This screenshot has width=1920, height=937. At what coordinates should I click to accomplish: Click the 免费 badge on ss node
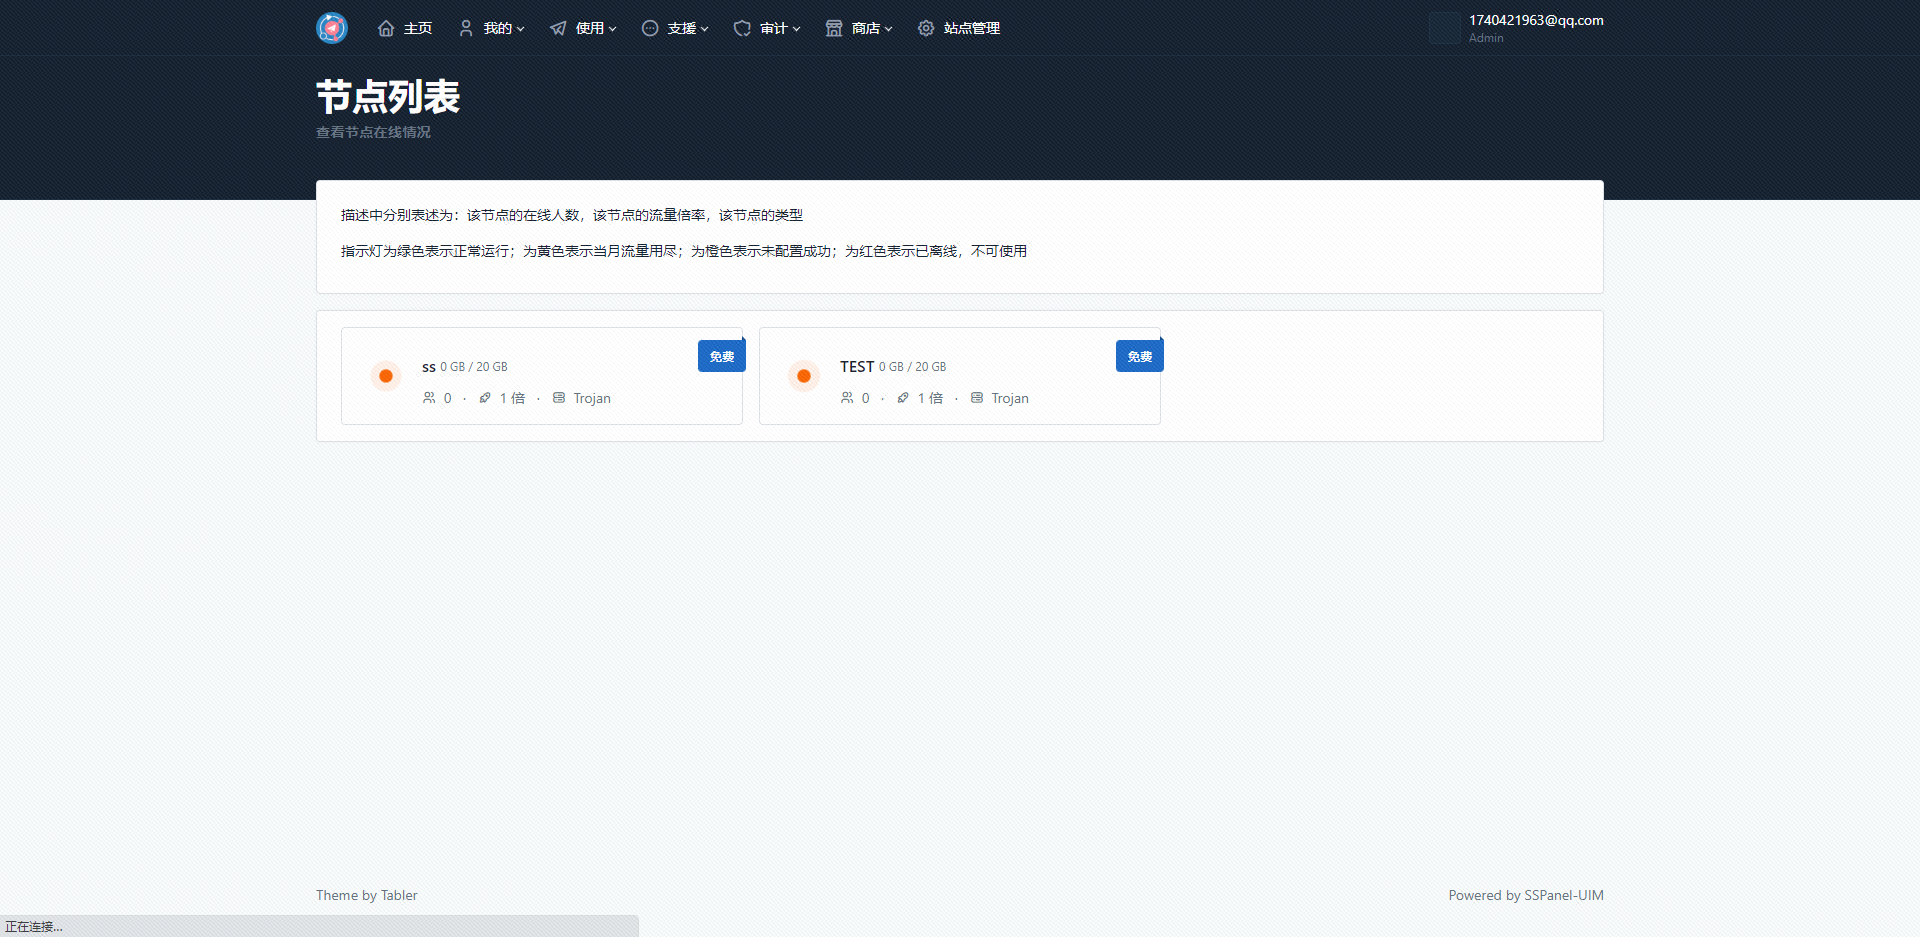(x=721, y=355)
